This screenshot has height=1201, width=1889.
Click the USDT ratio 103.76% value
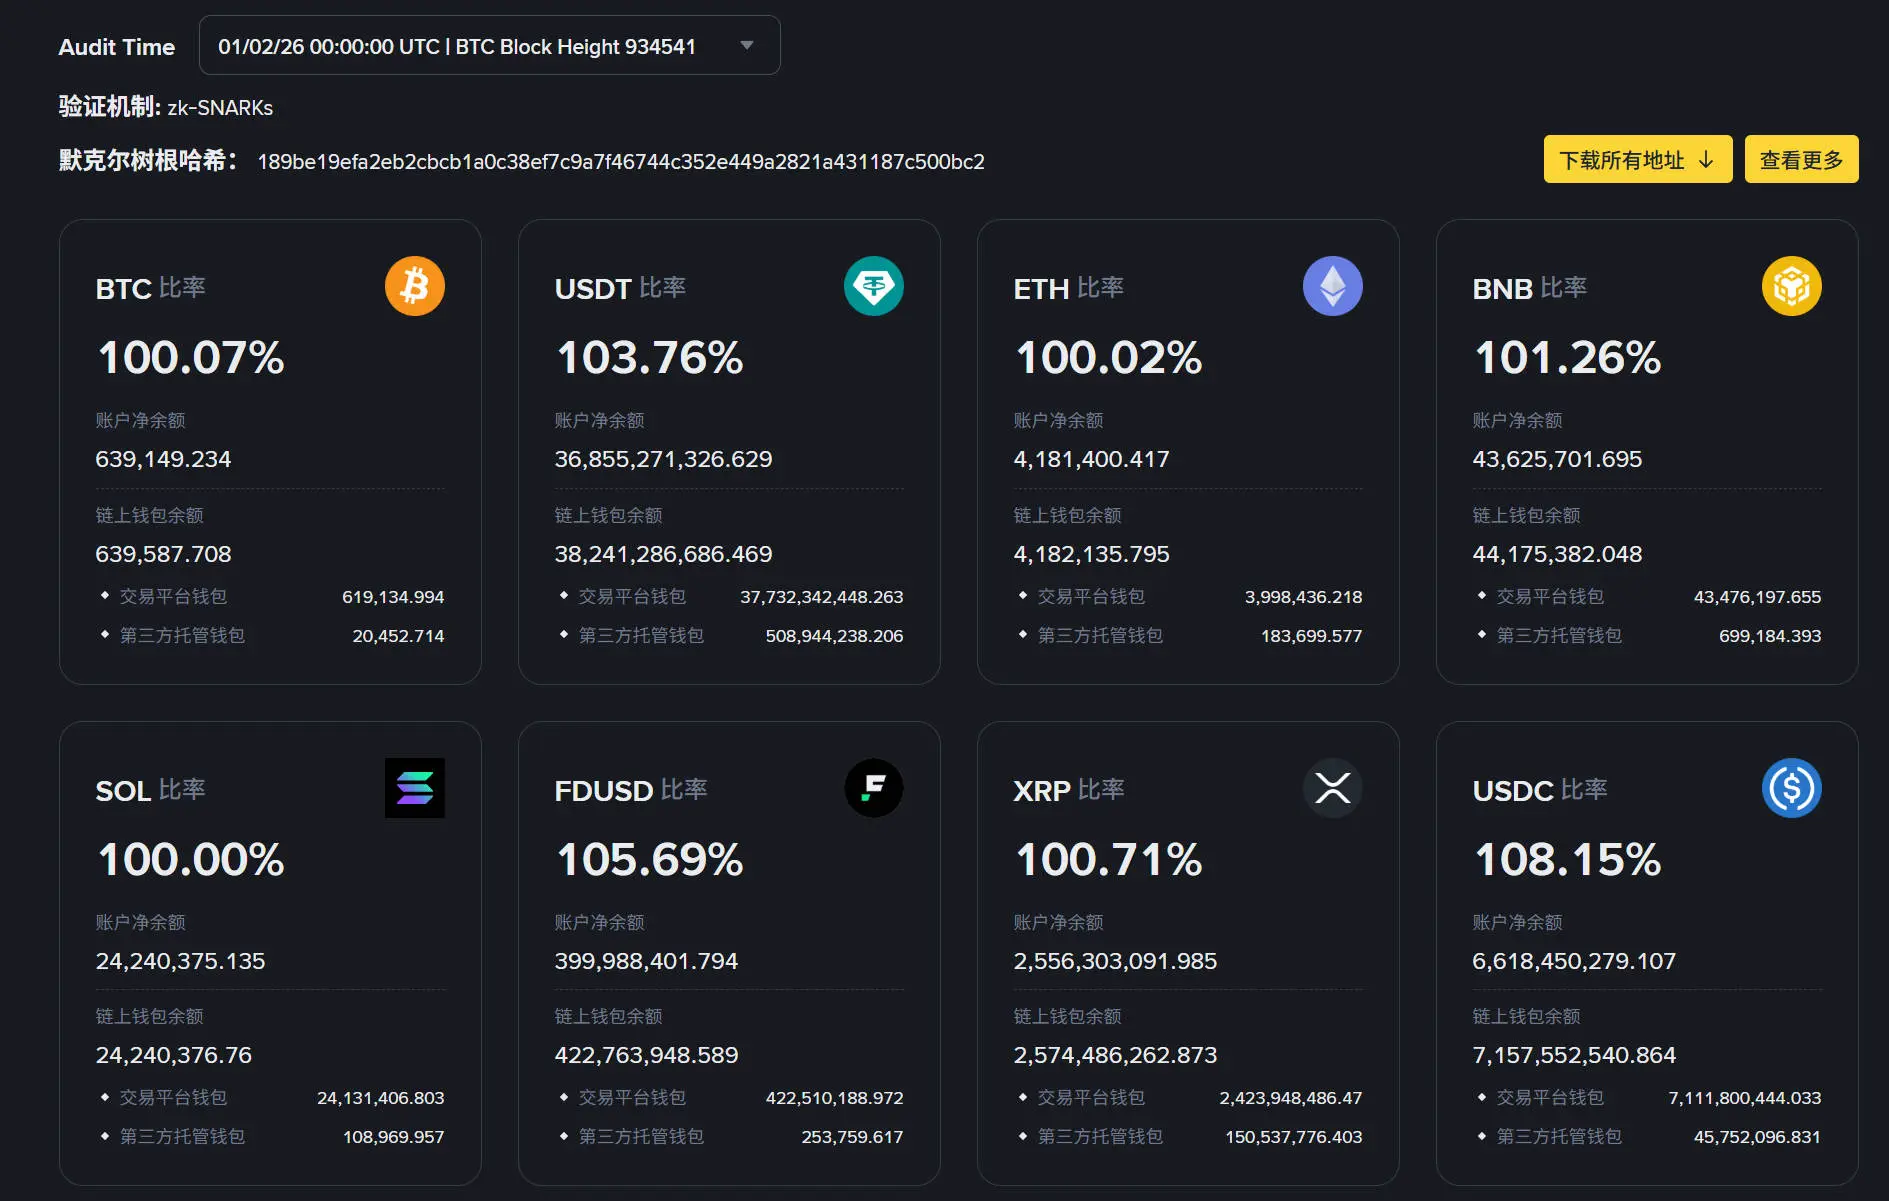[649, 356]
